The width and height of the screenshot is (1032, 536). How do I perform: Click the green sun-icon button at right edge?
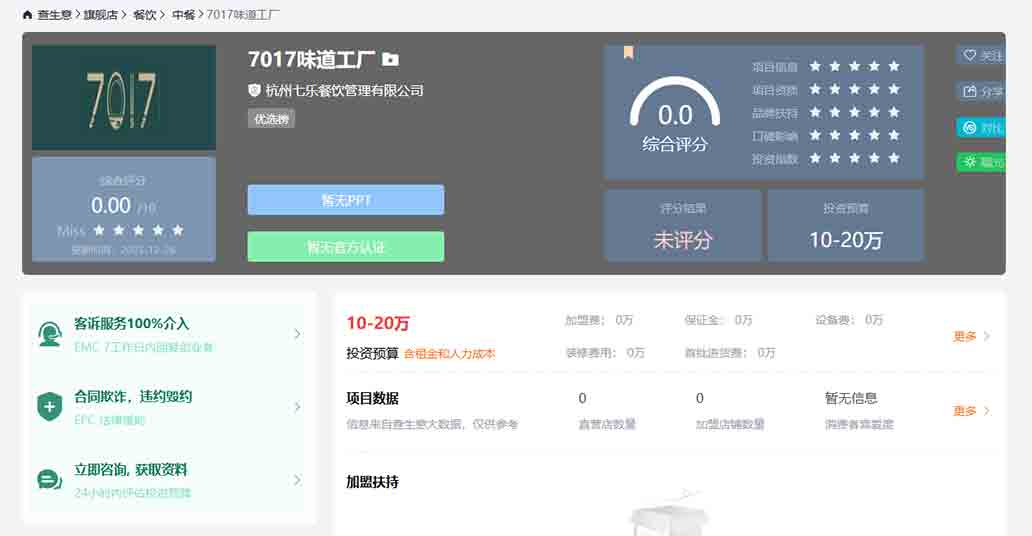point(981,162)
